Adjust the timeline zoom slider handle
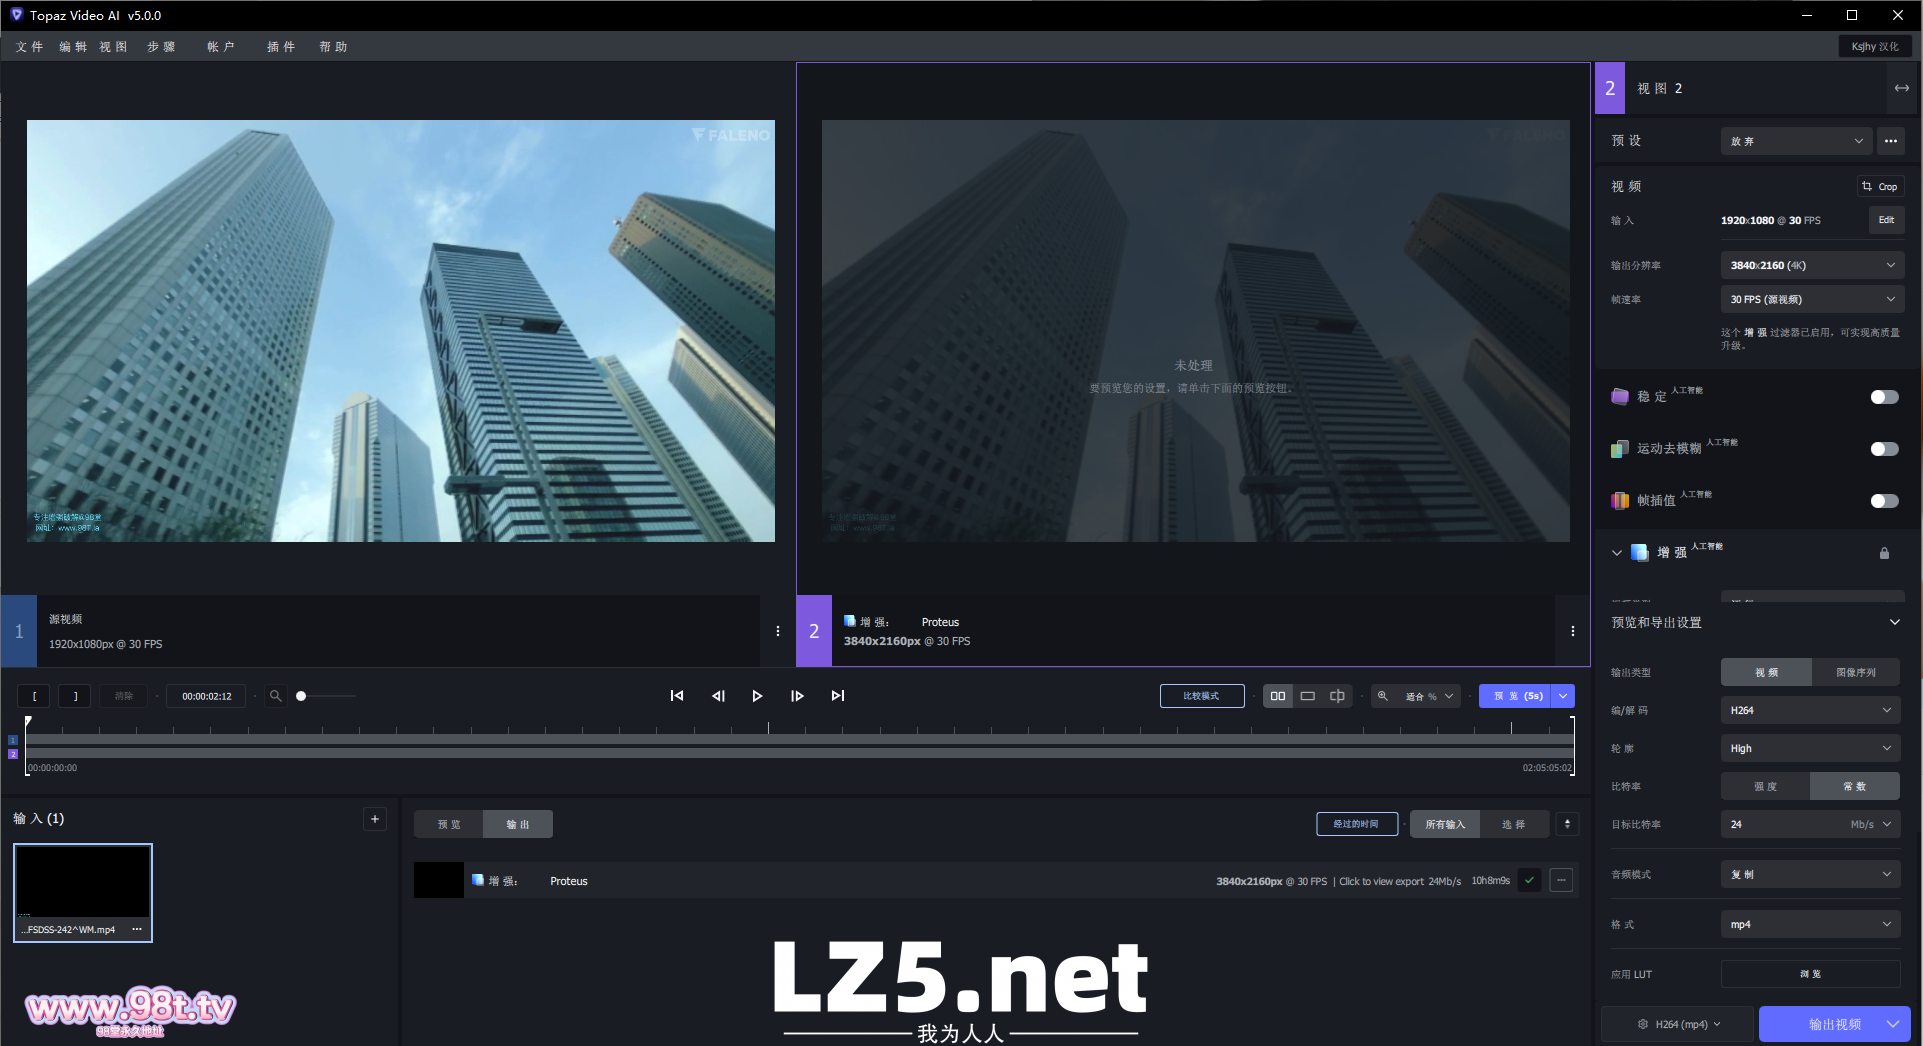The image size is (1923, 1046). tap(301, 696)
